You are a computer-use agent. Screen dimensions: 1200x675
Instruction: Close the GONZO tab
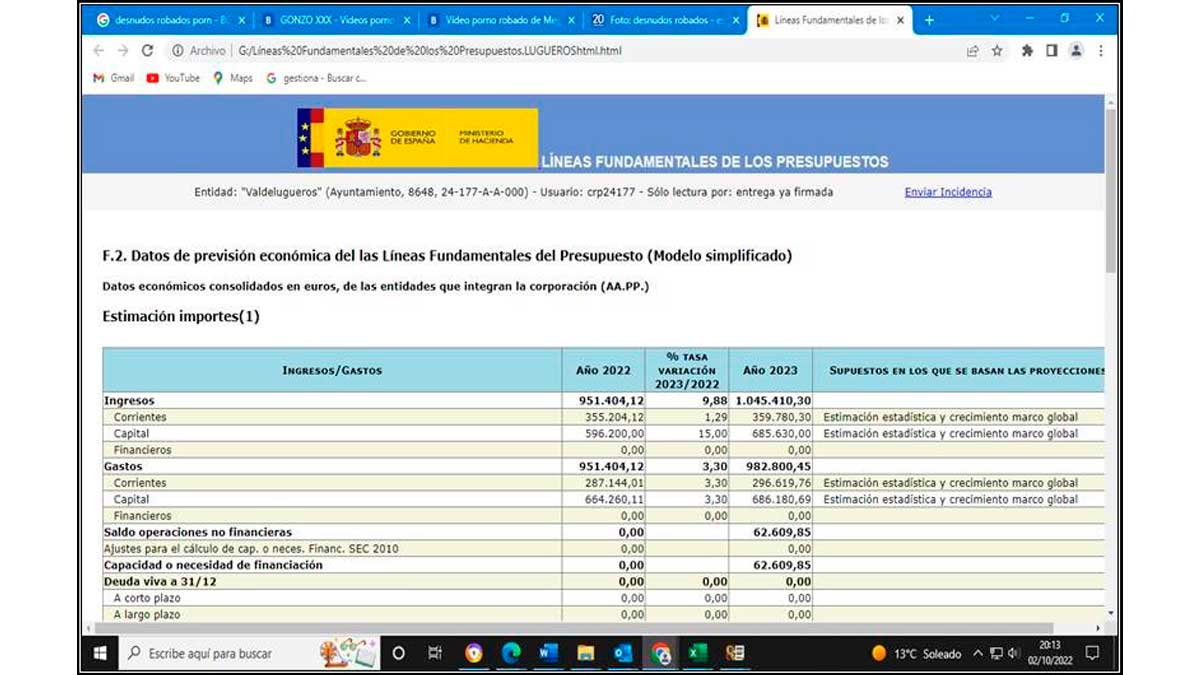pos(407,20)
